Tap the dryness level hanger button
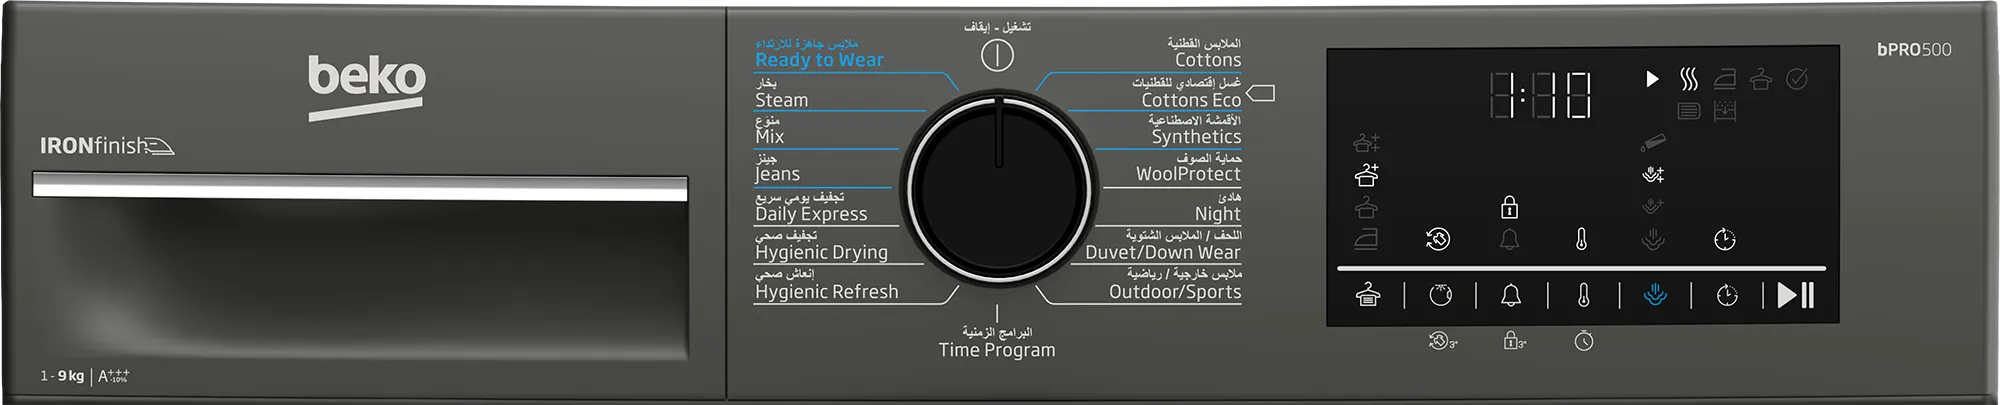Image resolution: width=2000 pixels, height=405 pixels. [x=1367, y=295]
